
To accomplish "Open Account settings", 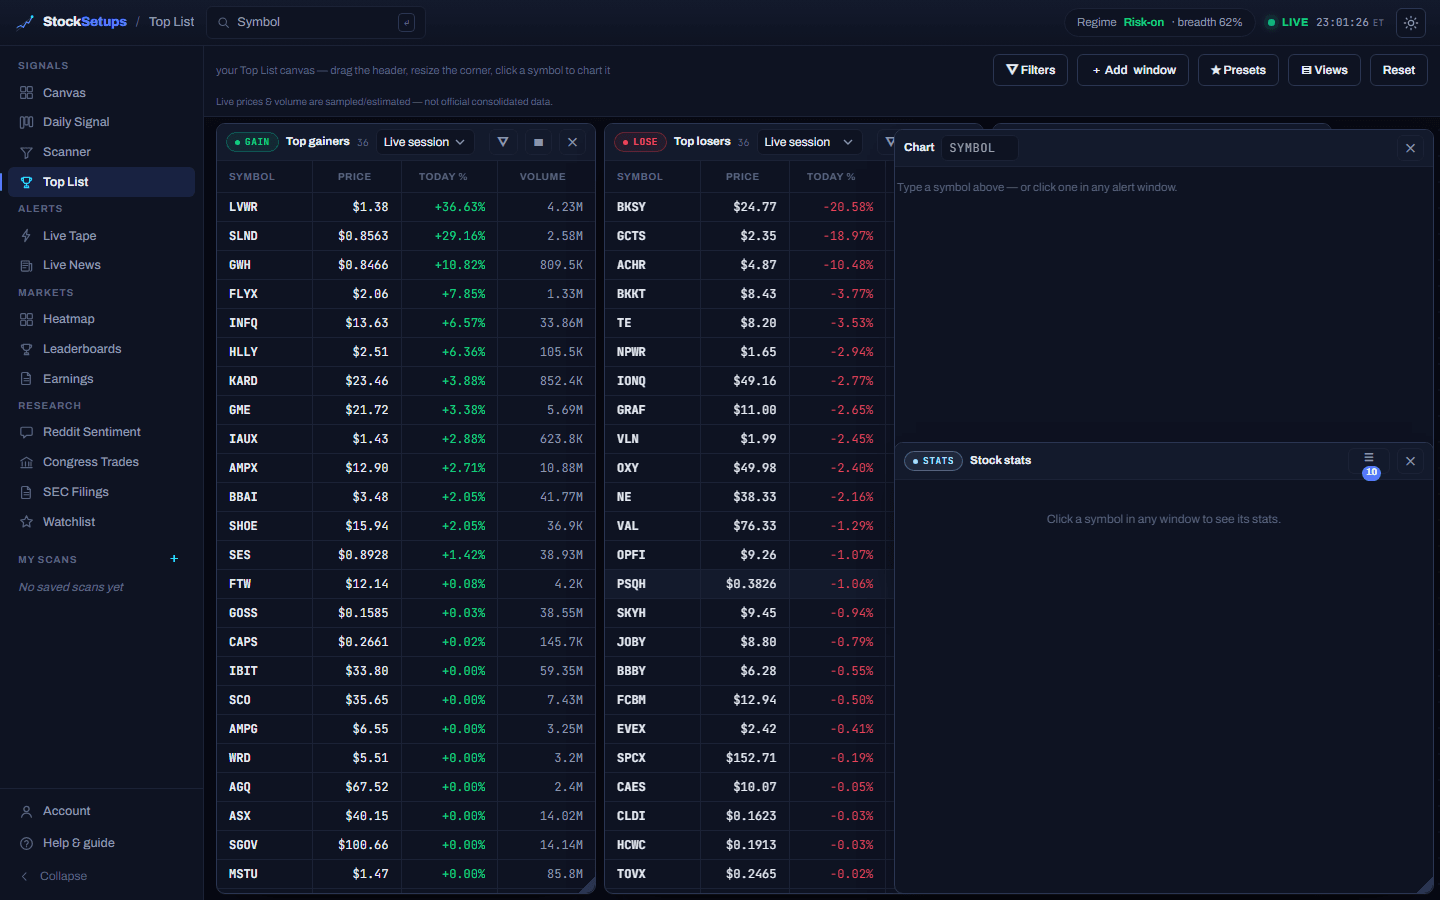I will pyautogui.click(x=101, y=811).
